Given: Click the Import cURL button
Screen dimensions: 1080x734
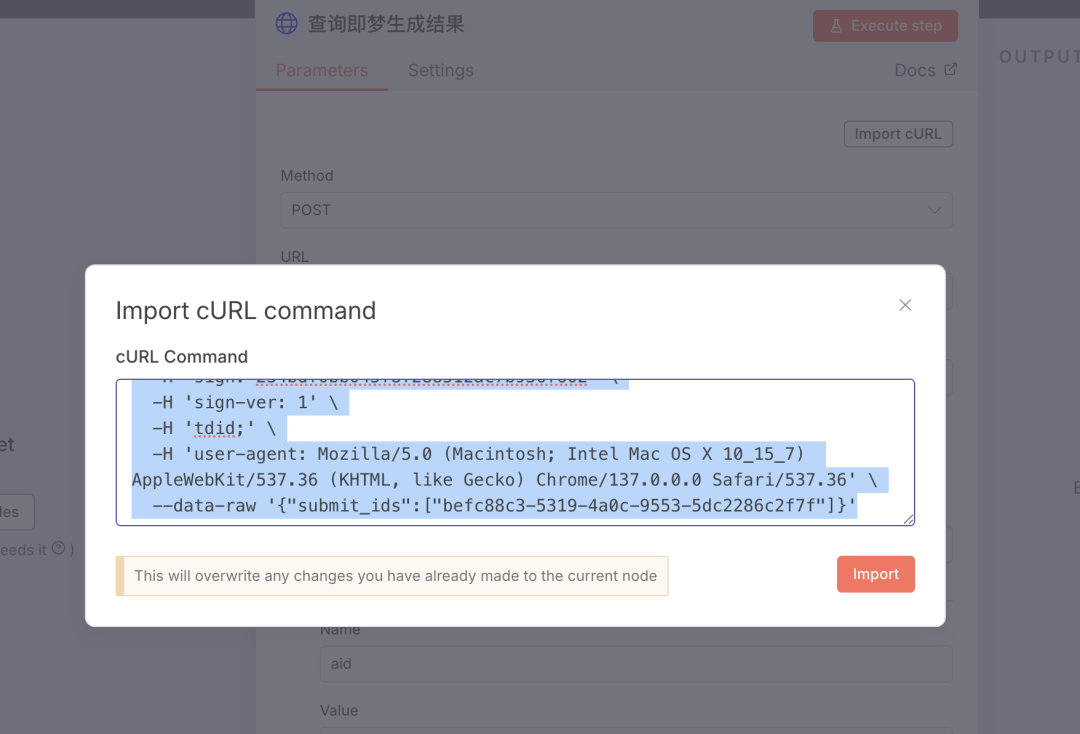Looking at the screenshot, I should pos(898,133).
